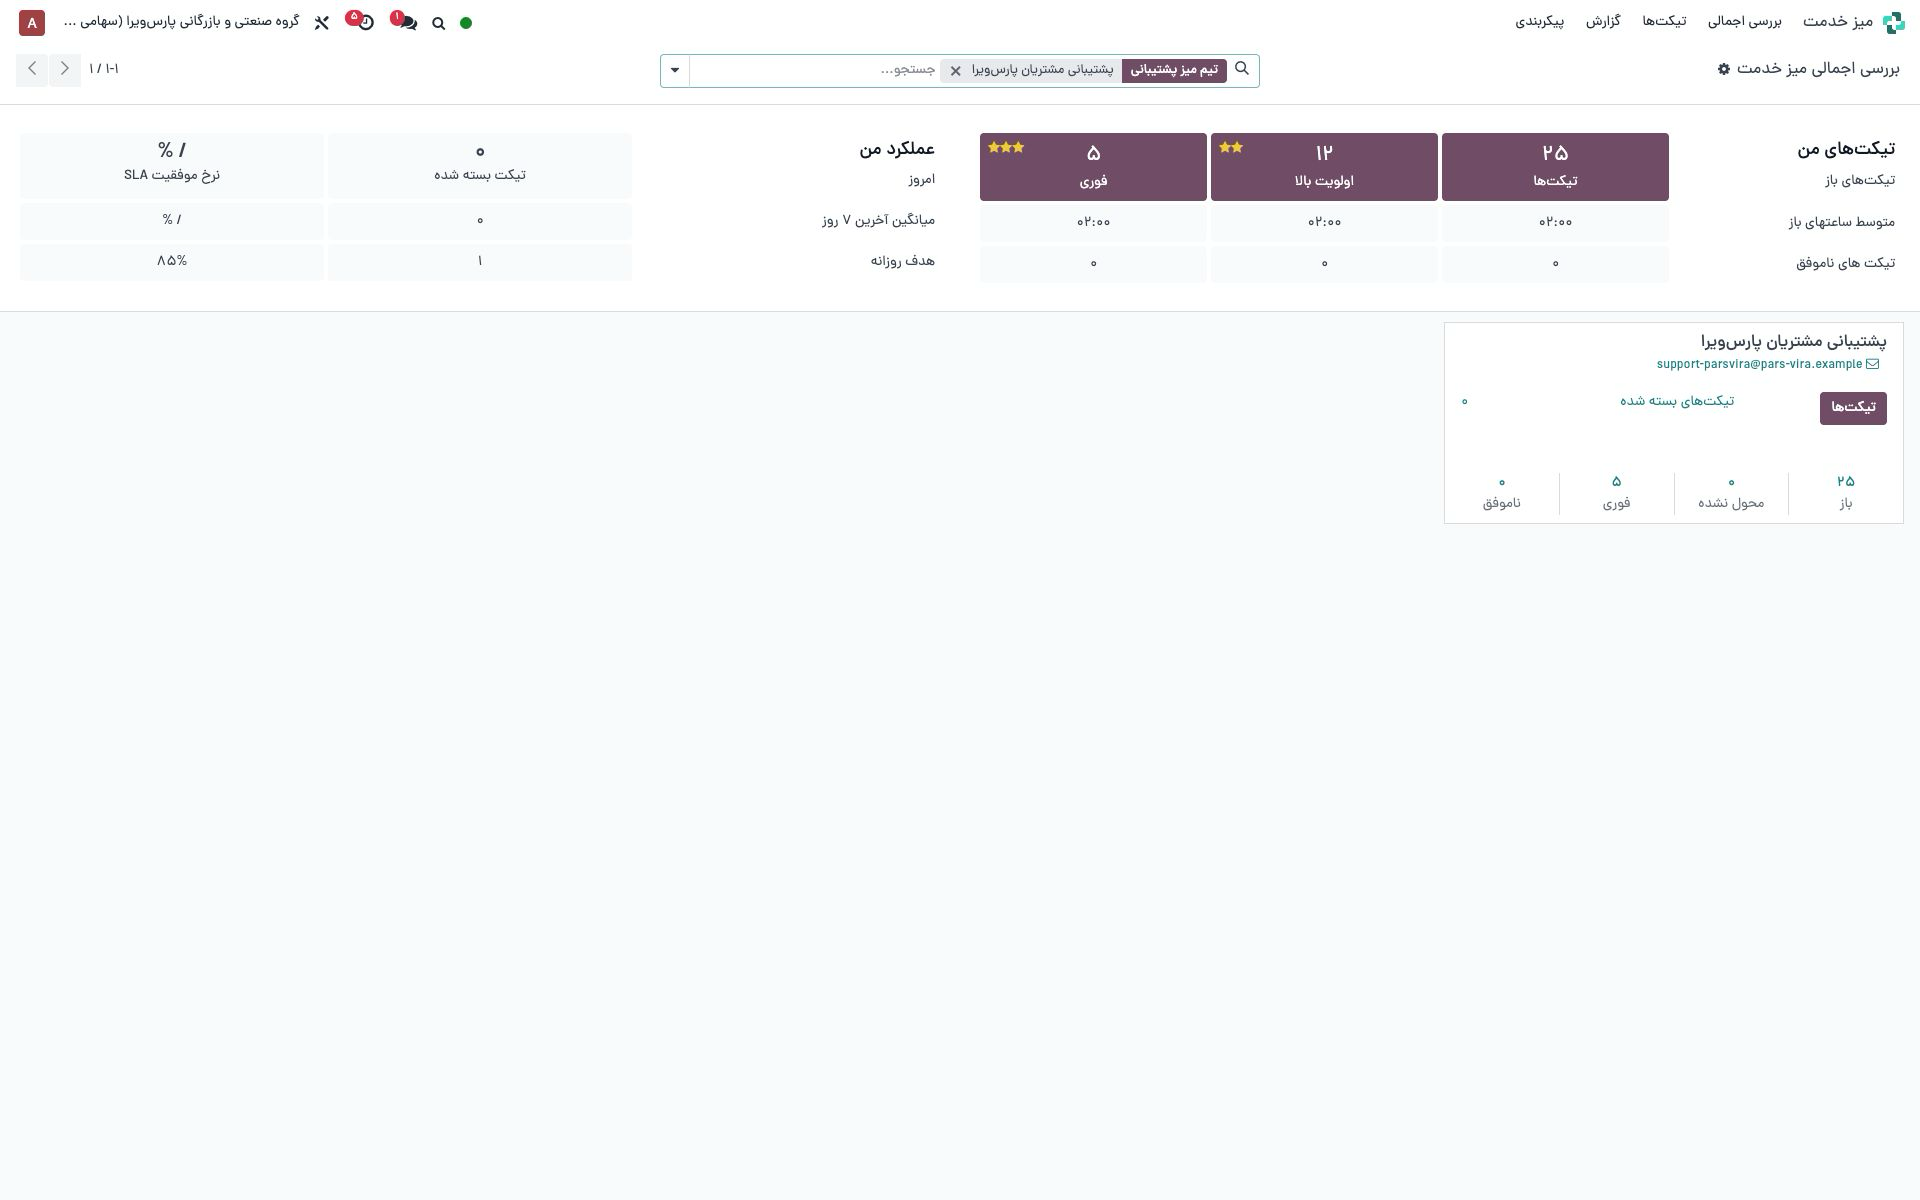Image resolution: width=1920 pixels, height=1200 pixels.
Task: Go to the previous page arrow
Action: [65, 69]
